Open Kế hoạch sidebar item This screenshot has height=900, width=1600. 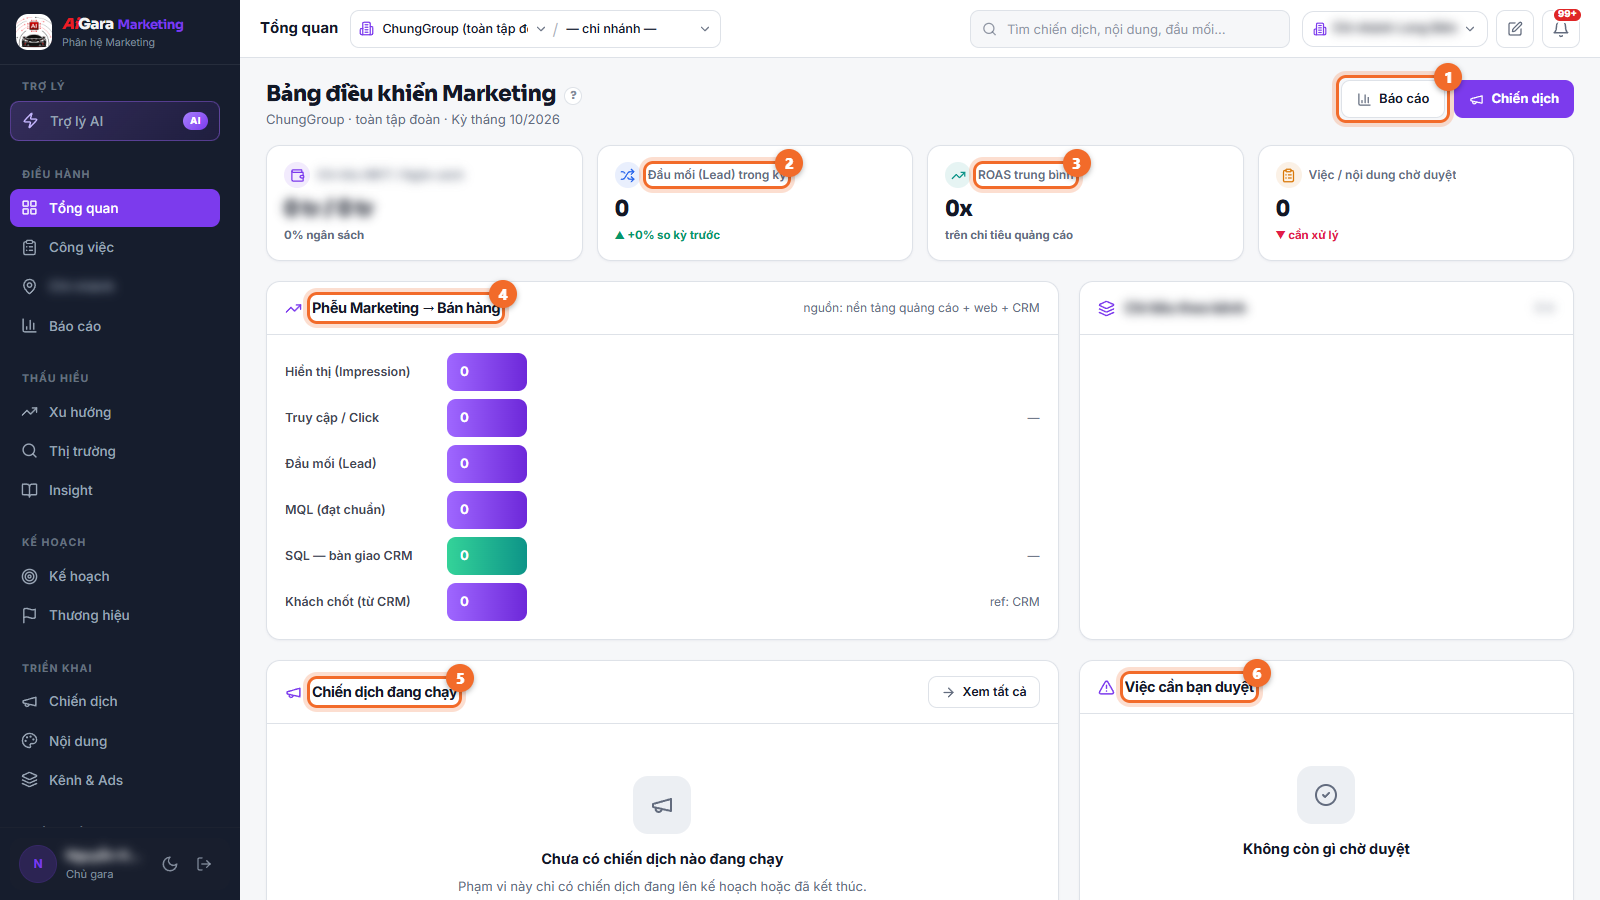(x=115, y=576)
